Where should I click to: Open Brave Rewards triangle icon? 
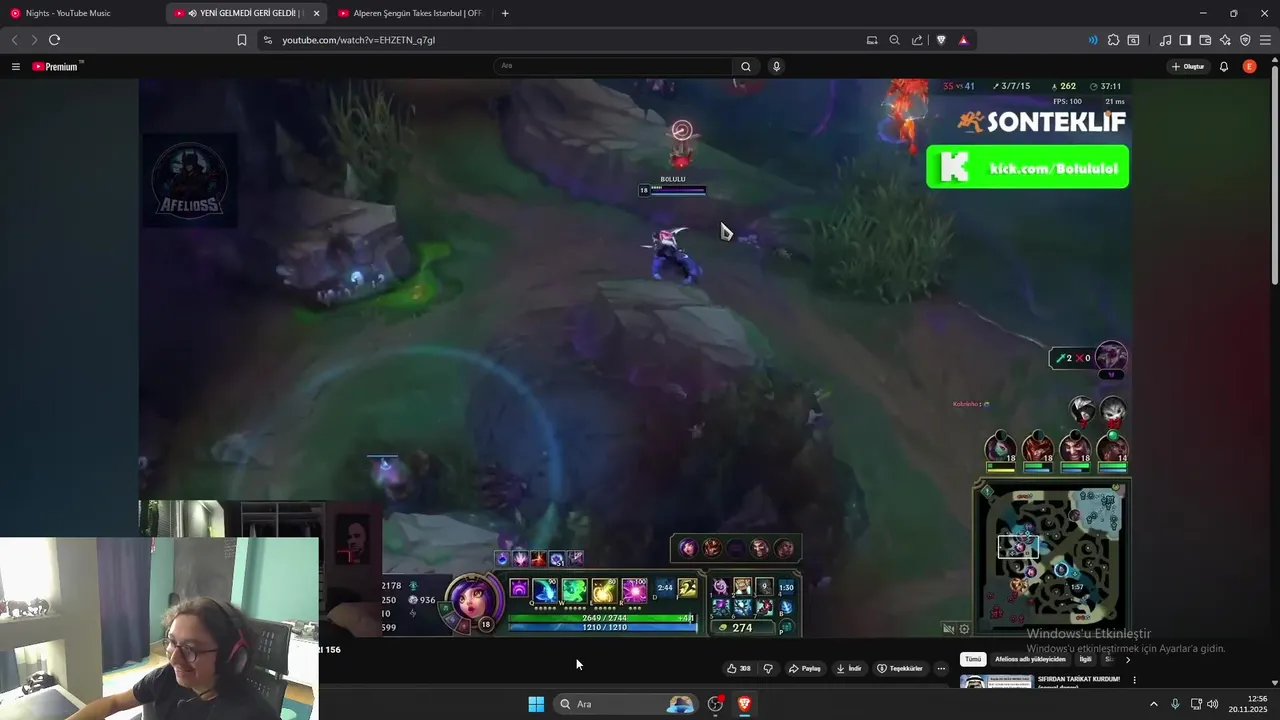point(963,40)
